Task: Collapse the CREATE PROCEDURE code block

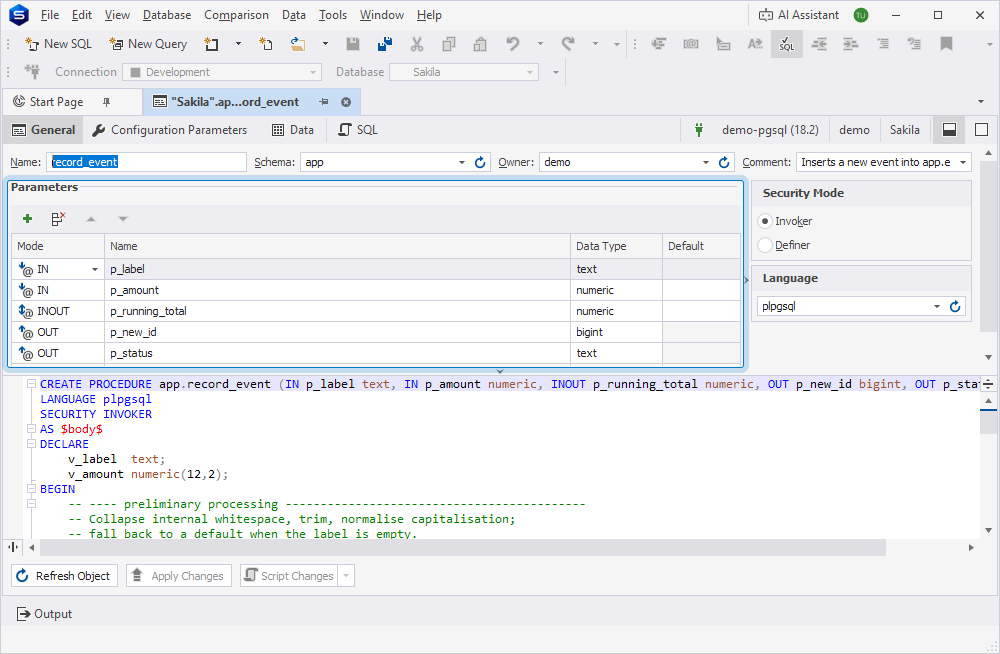Action: coord(31,384)
